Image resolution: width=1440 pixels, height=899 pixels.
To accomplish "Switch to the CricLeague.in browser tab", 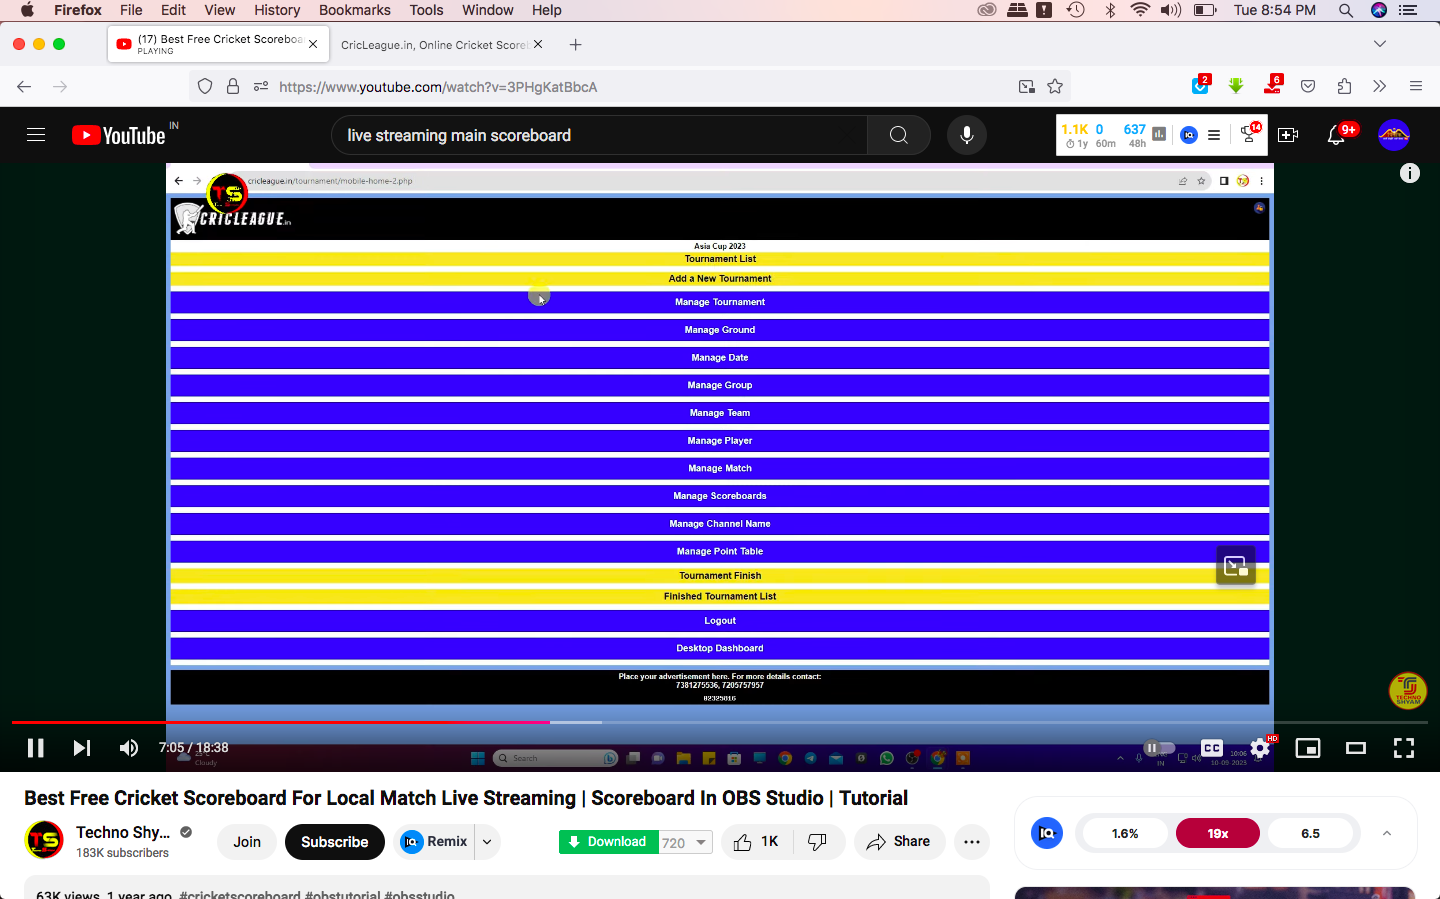I will [x=434, y=45].
